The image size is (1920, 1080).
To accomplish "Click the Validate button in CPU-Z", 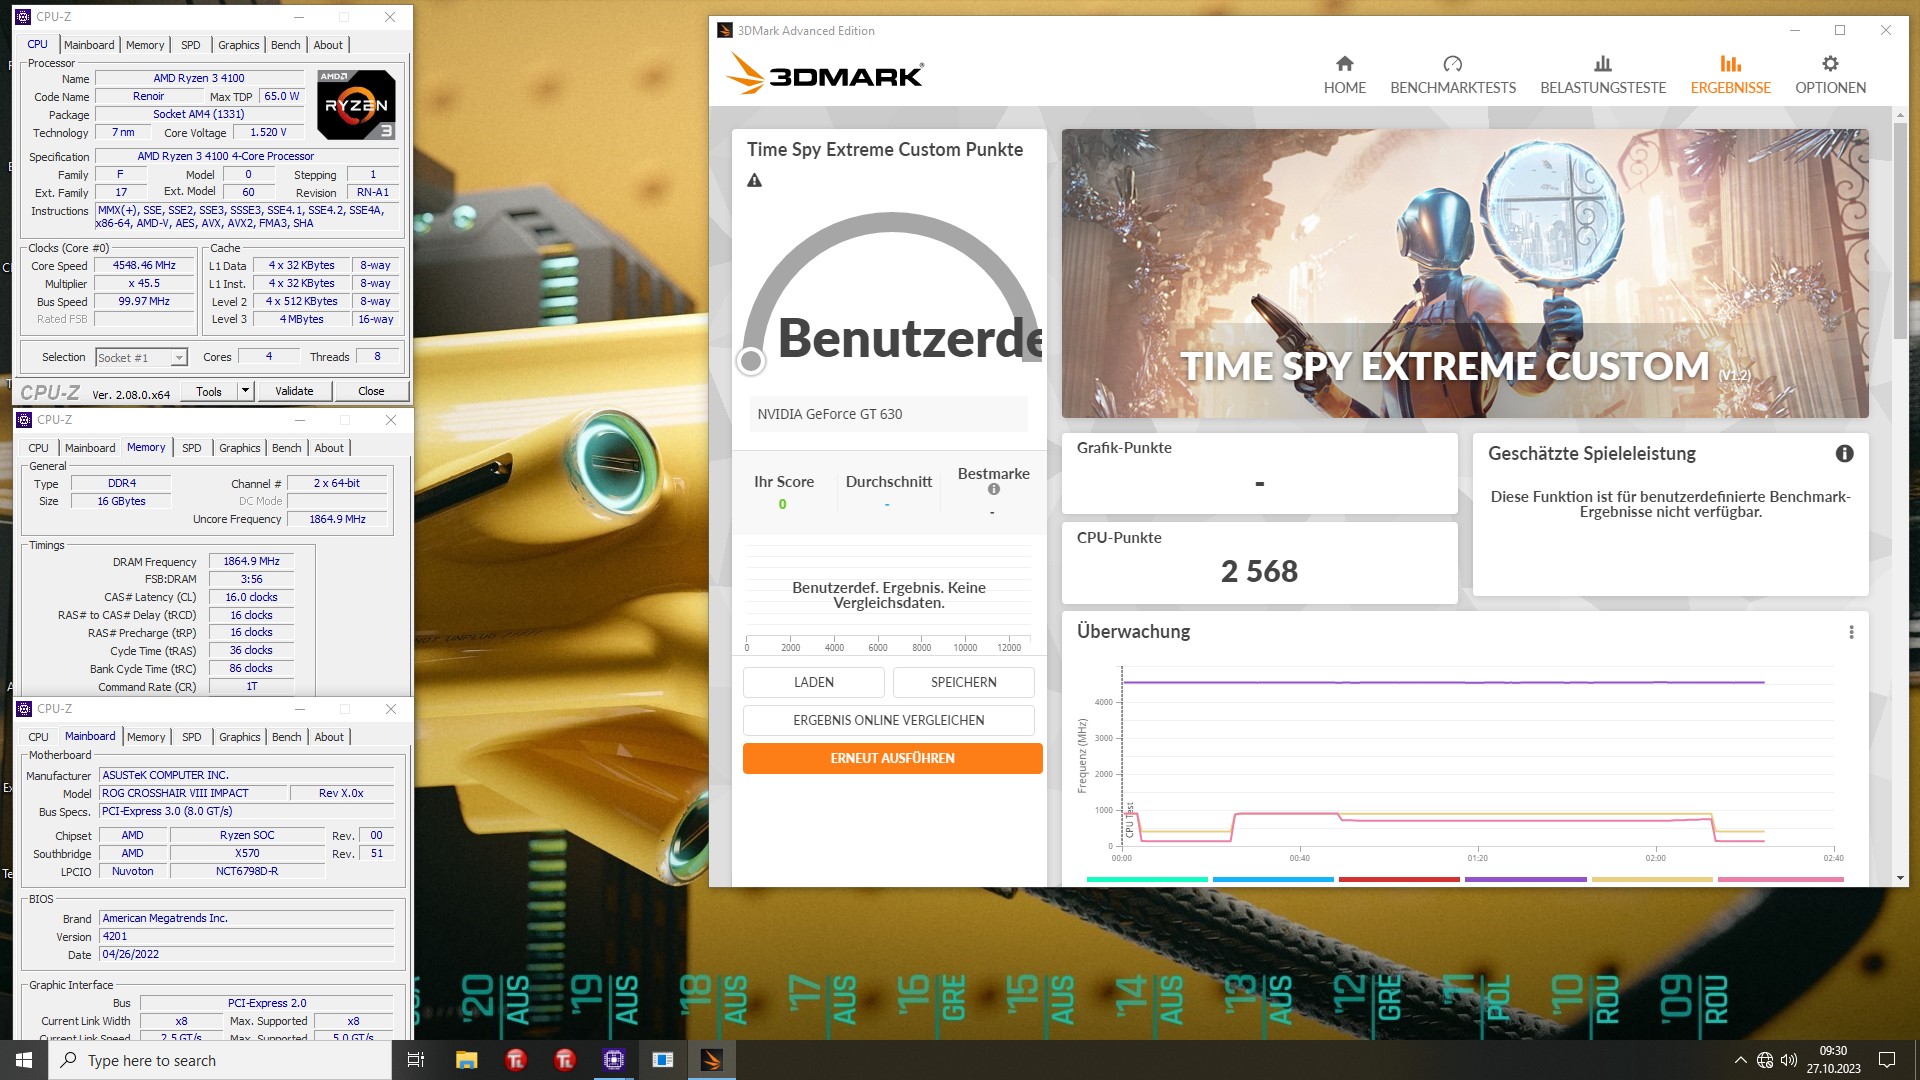I will pos(294,391).
